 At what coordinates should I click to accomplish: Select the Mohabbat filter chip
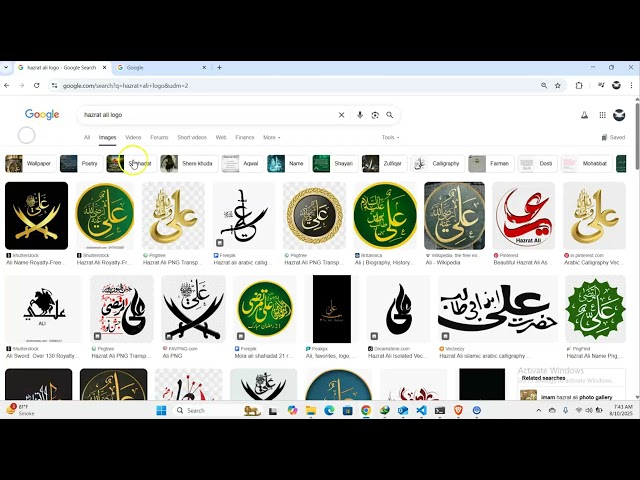pyautogui.click(x=586, y=164)
